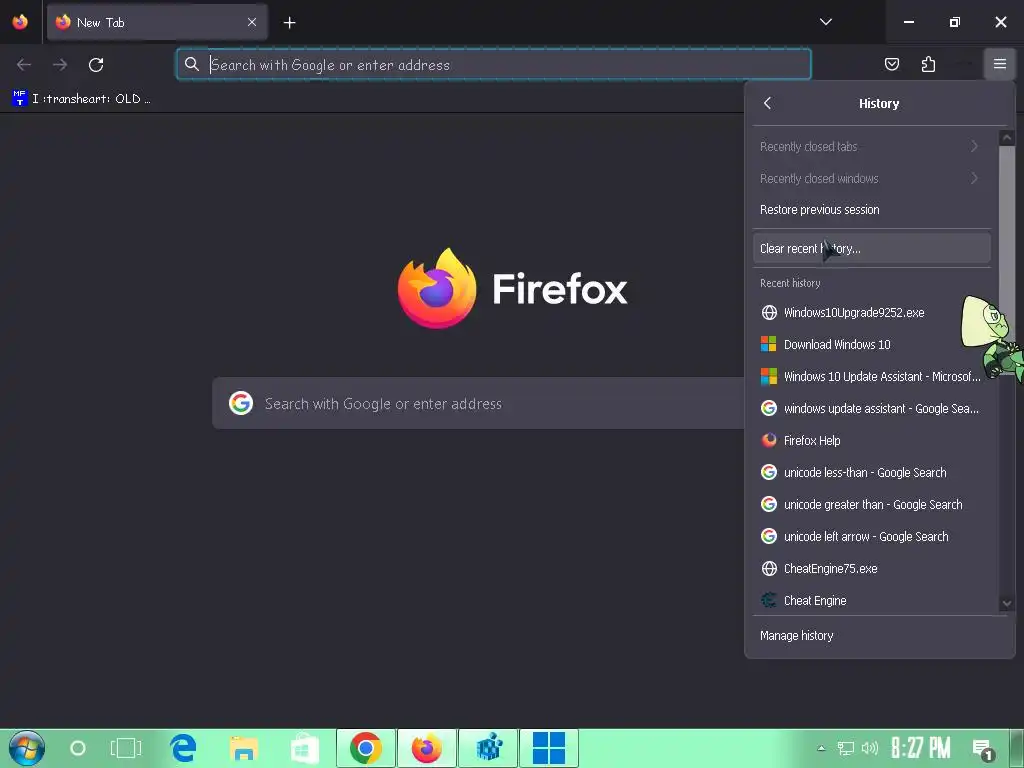Expand Recently closed windows

872,178
